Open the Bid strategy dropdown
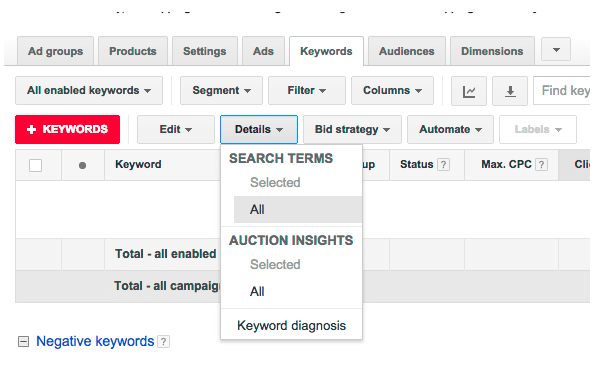 click(x=352, y=129)
